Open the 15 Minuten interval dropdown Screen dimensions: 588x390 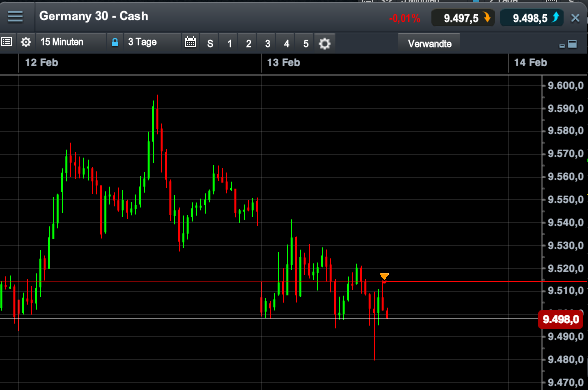71,42
